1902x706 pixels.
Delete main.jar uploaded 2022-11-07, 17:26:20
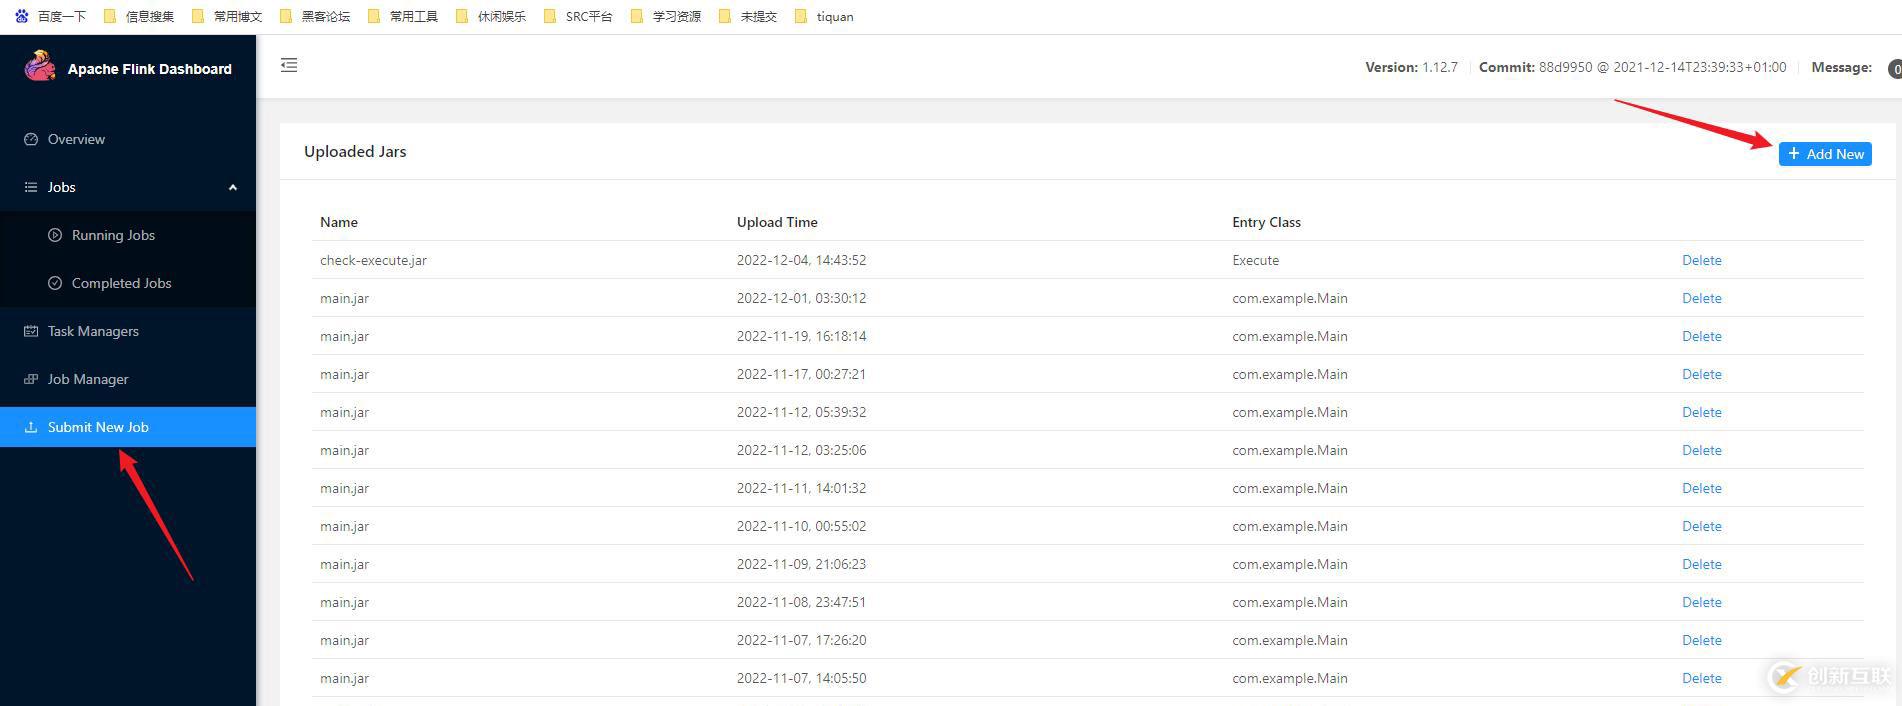click(x=1702, y=640)
